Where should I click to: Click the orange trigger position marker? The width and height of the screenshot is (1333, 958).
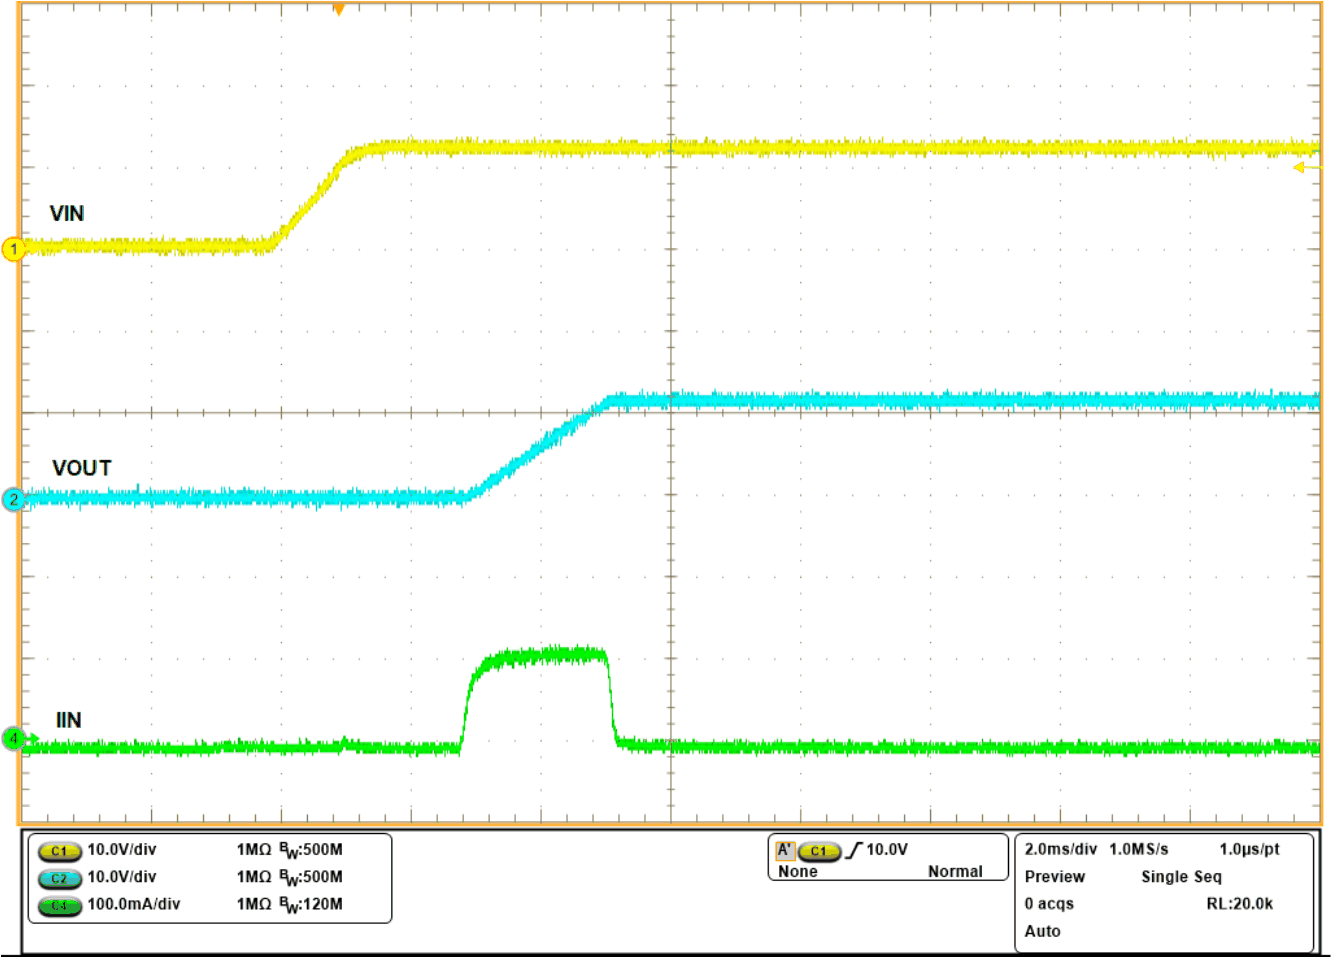tap(337, 10)
